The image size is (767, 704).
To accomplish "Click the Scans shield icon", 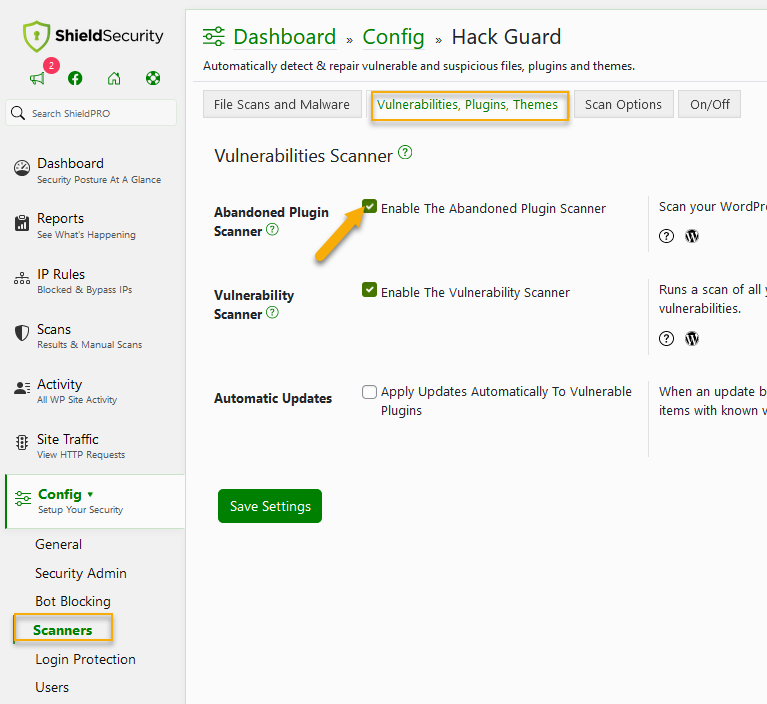I will pos(22,333).
